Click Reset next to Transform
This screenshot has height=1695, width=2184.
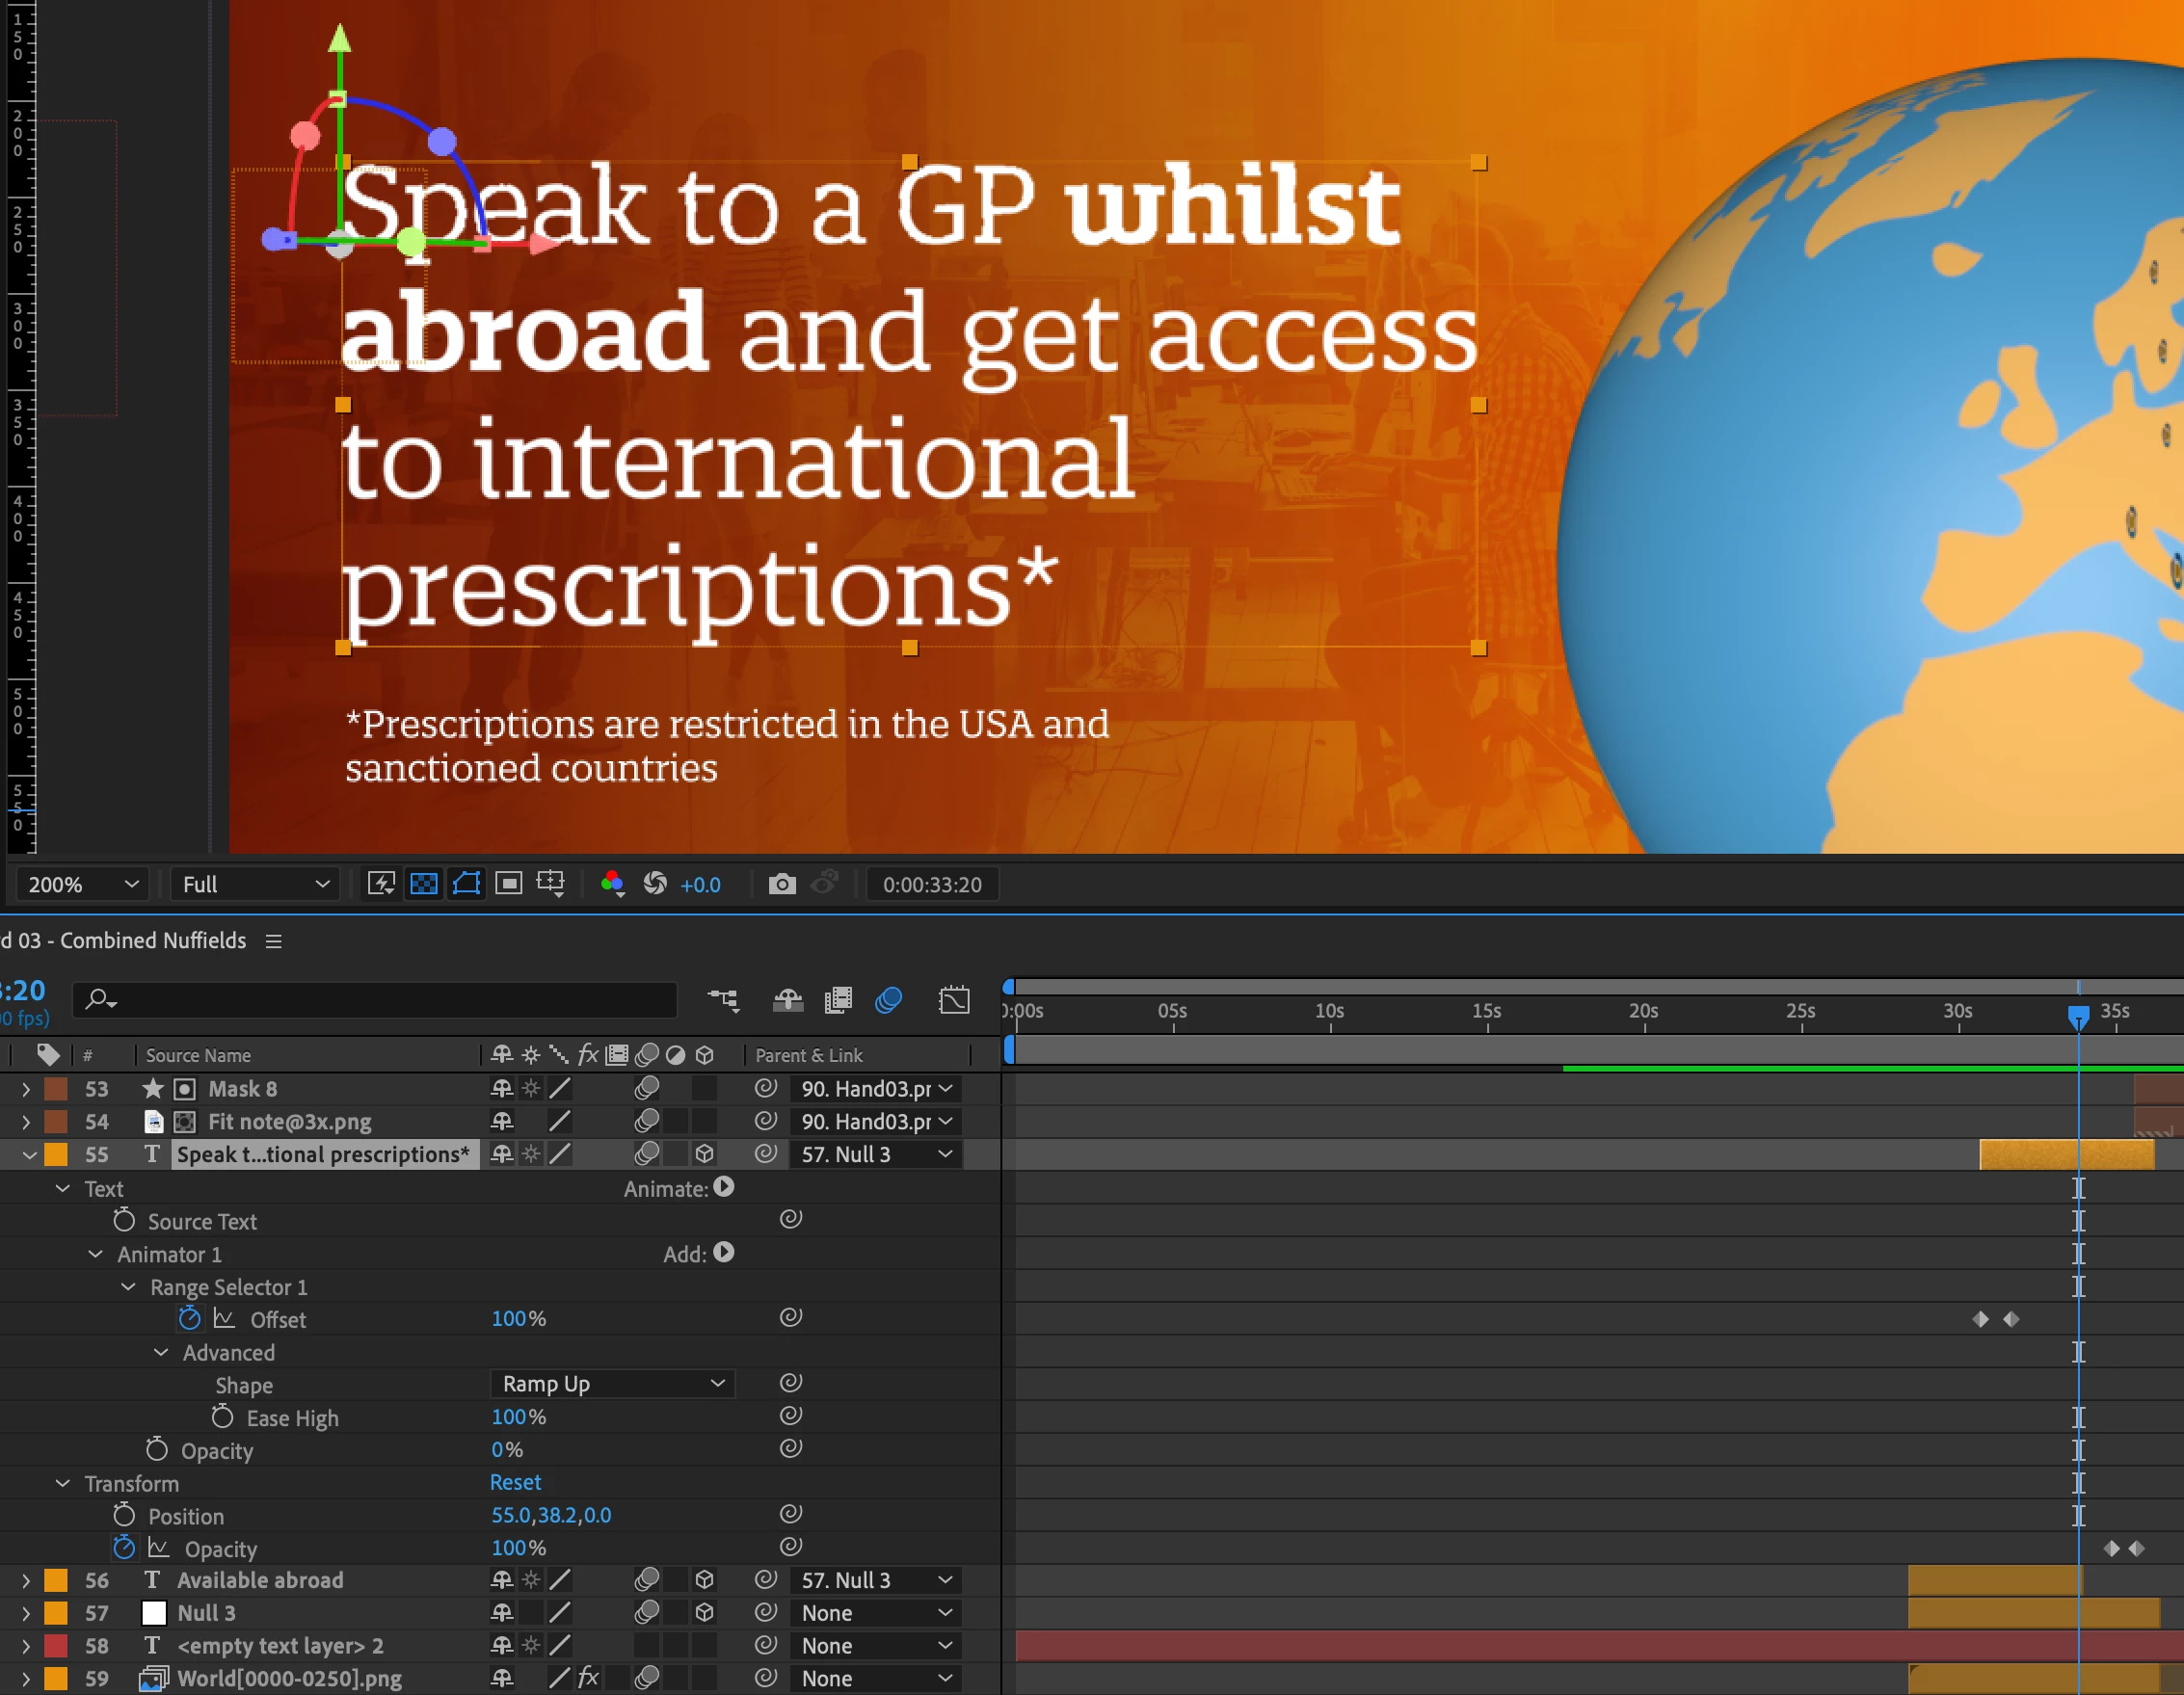tap(515, 1483)
